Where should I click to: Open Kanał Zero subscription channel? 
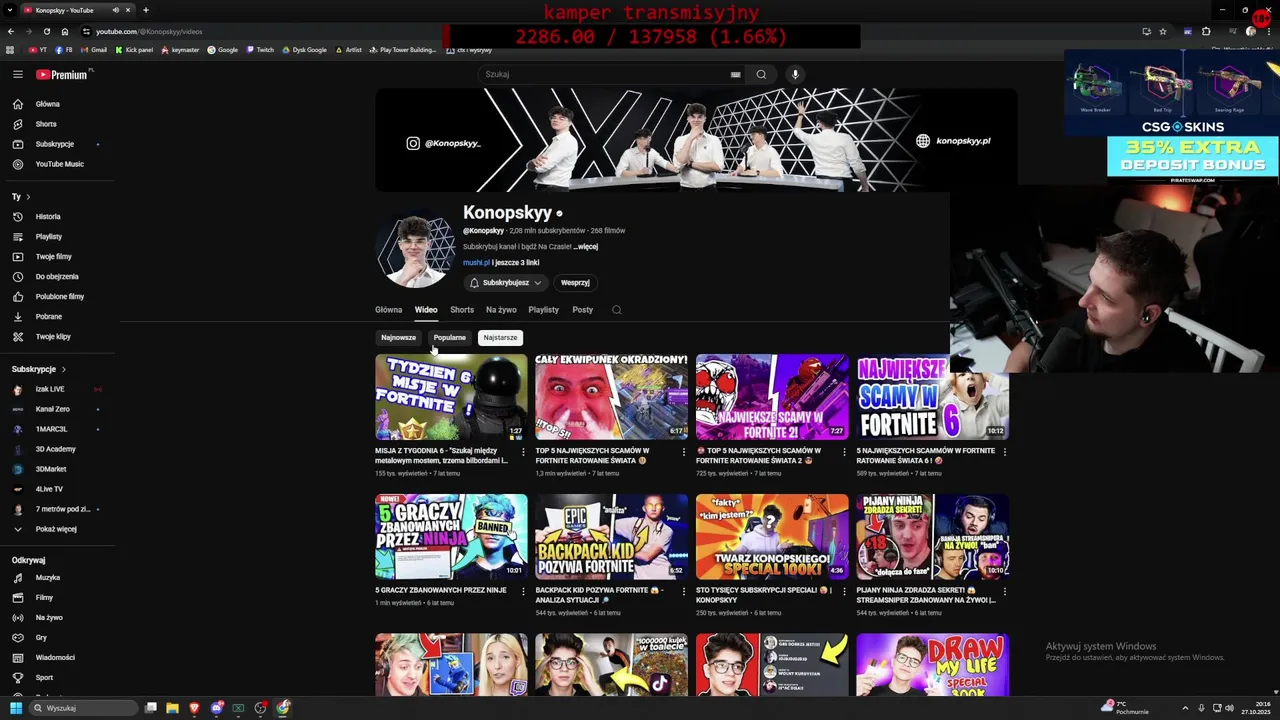click(52, 409)
